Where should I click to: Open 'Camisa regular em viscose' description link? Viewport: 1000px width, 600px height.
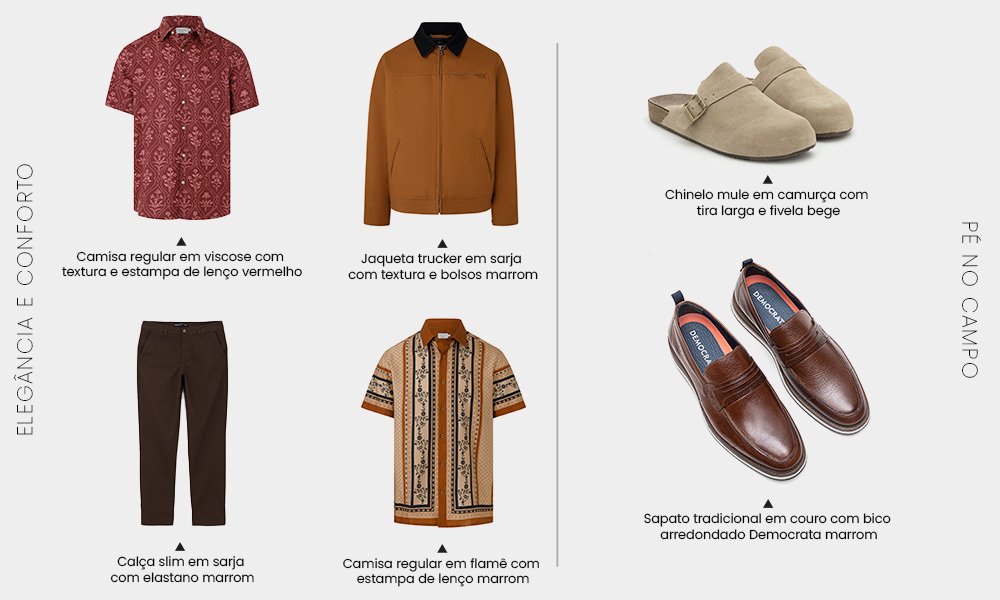coord(182,264)
